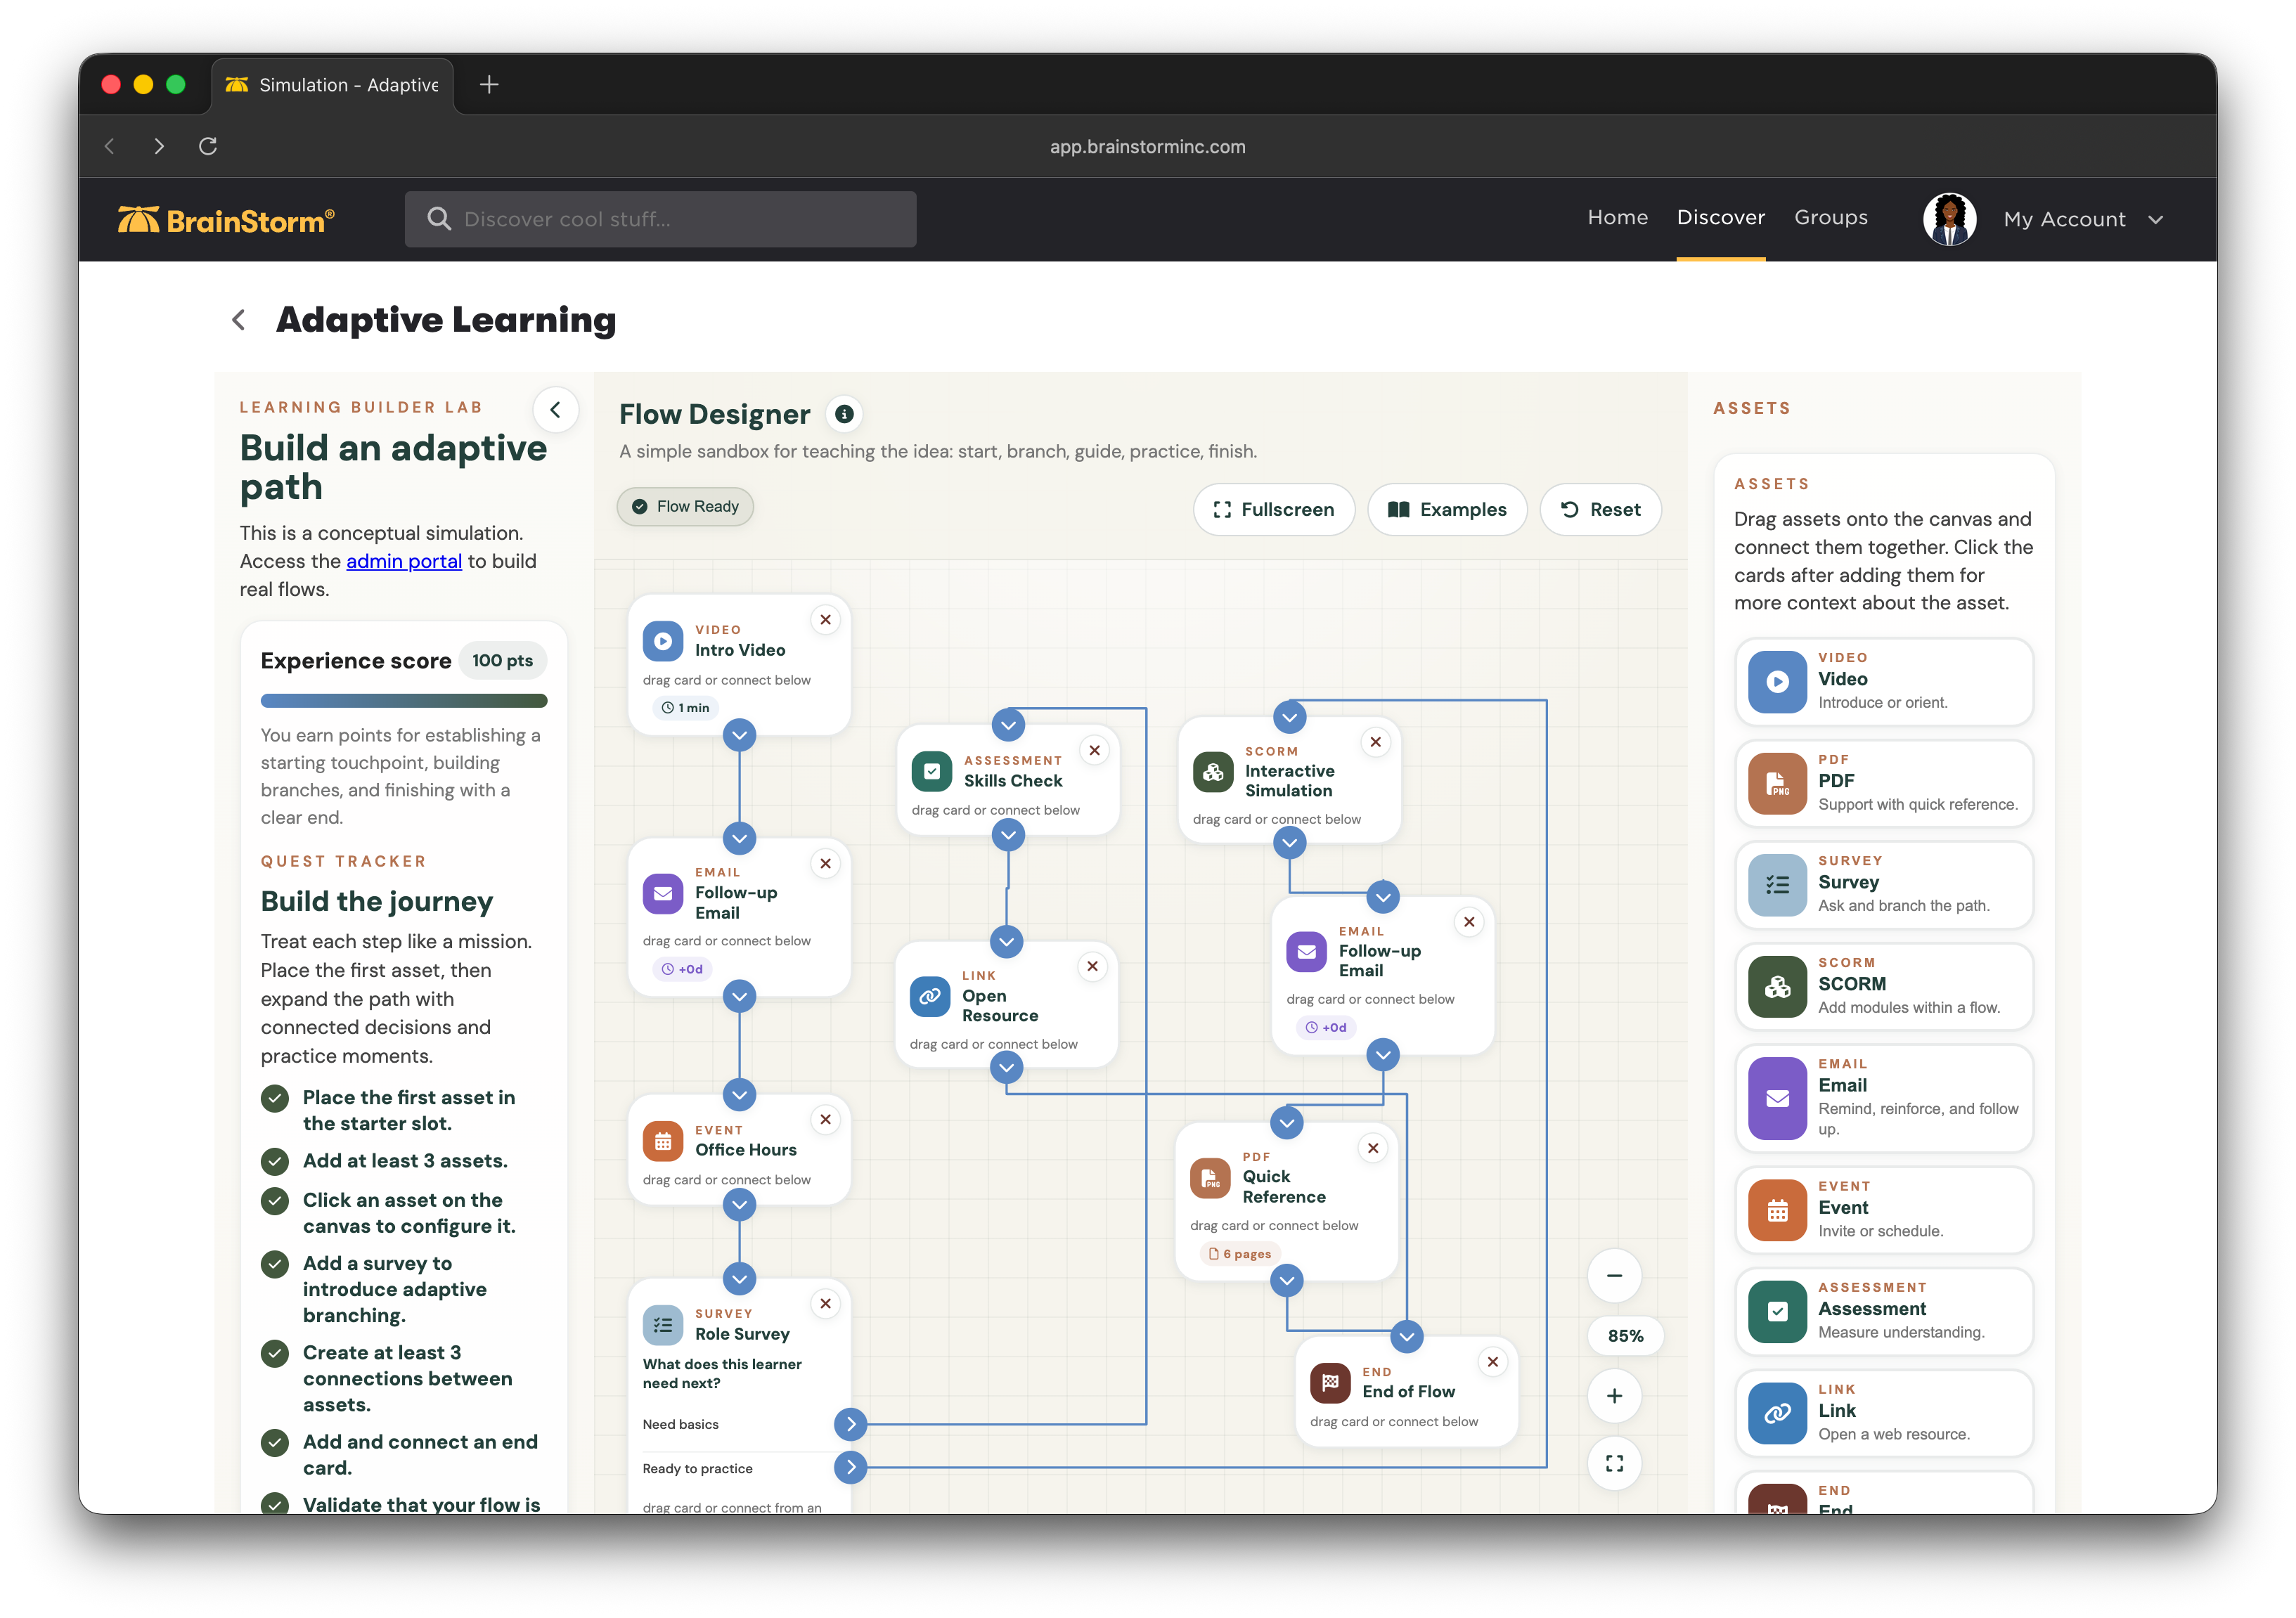Viewport: 2296px width, 1618px height.
Task: Select the SCORM asset icon
Action: coord(1778,986)
